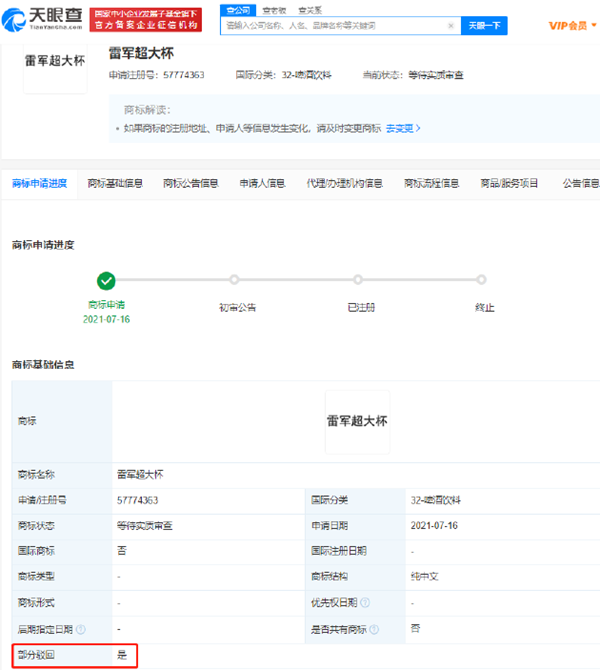
Task: Click the 雷军超大杯 trademark thumbnail at top
Action: click(x=55, y=61)
